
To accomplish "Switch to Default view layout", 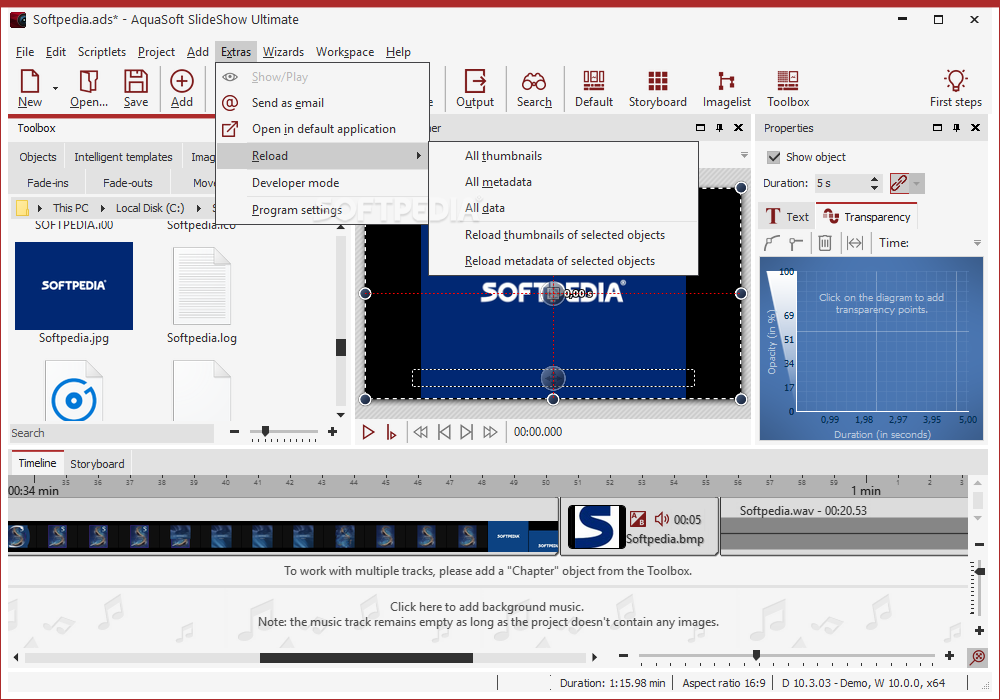I will 594,88.
